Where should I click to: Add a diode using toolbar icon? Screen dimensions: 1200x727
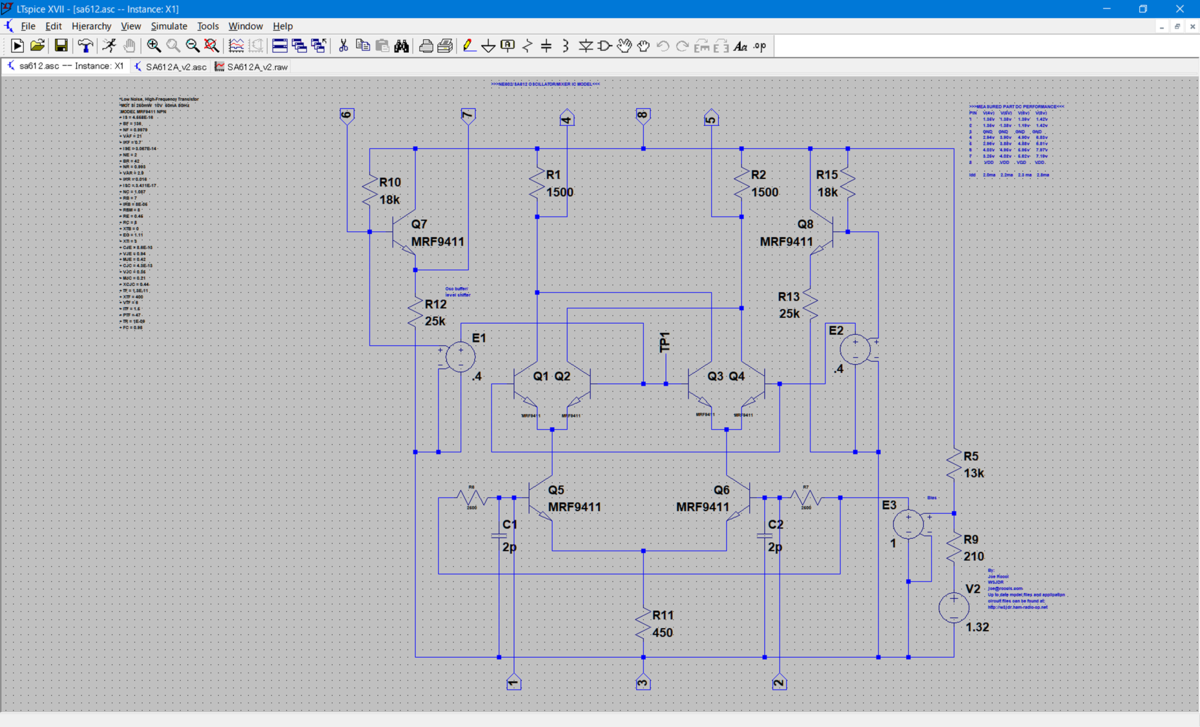tap(586, 46)
